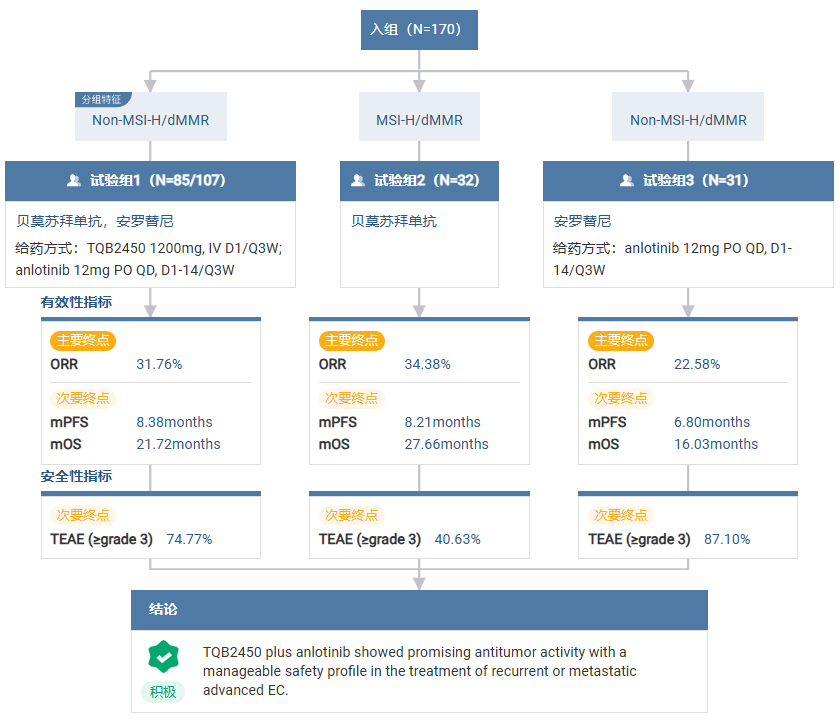Click the green positive badge icon

163,657
